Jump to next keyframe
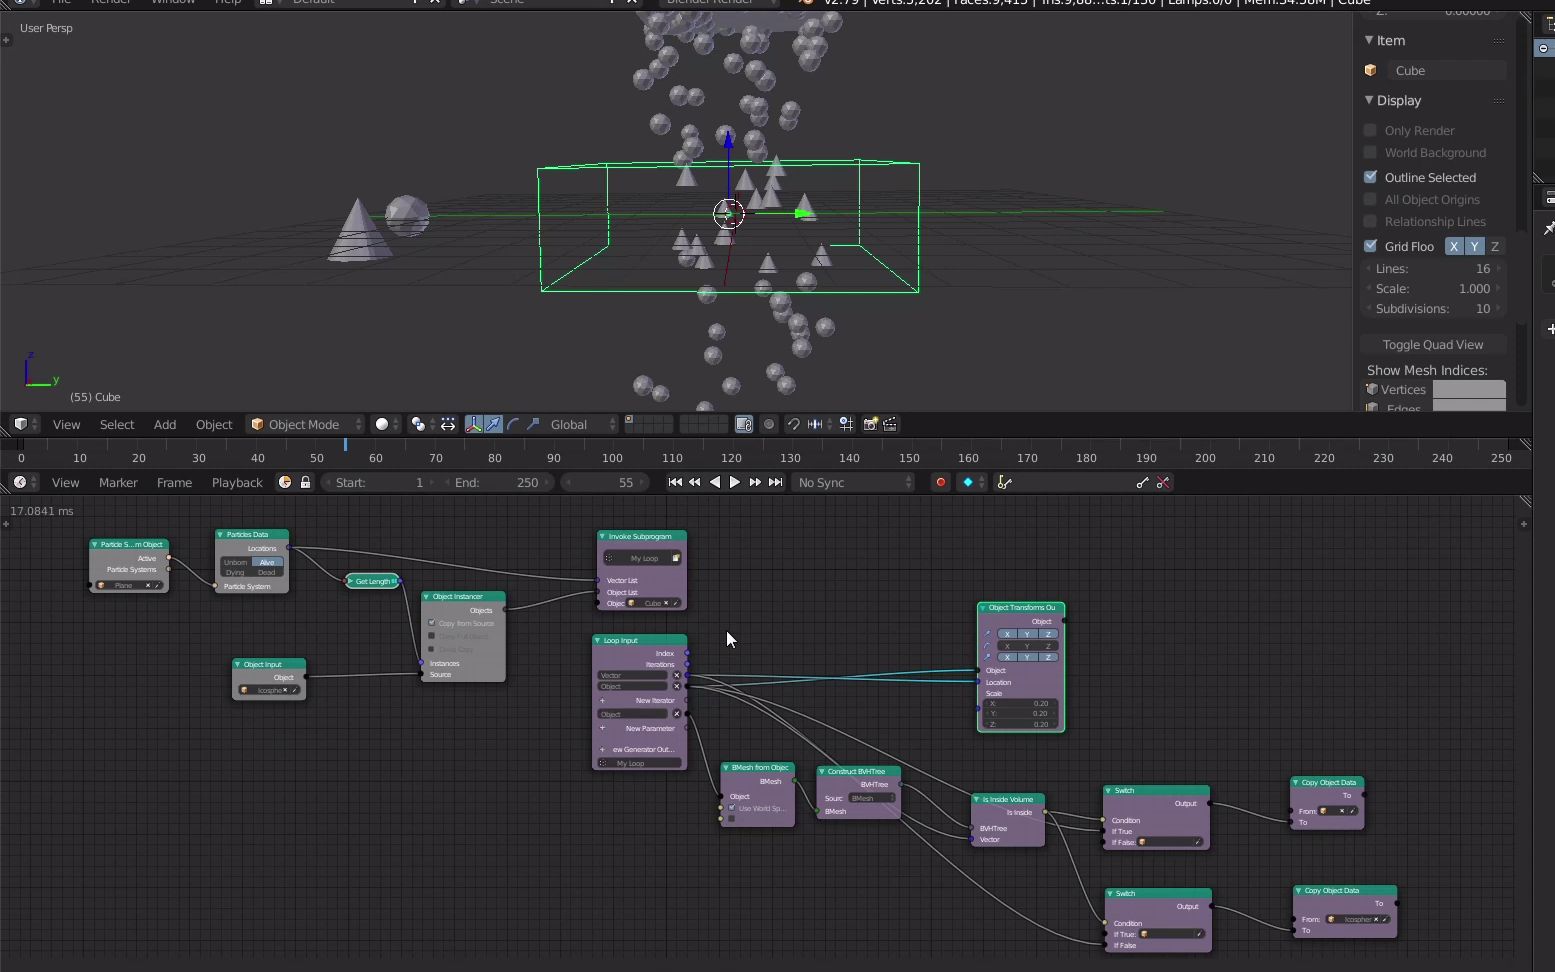This screenshot has height=972, width=1555. [x=755, y=482]
